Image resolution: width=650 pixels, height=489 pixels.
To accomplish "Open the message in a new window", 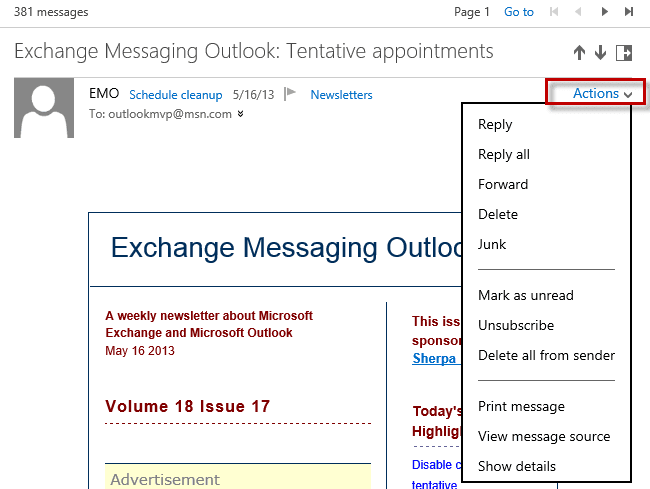I will coord(624,53).
